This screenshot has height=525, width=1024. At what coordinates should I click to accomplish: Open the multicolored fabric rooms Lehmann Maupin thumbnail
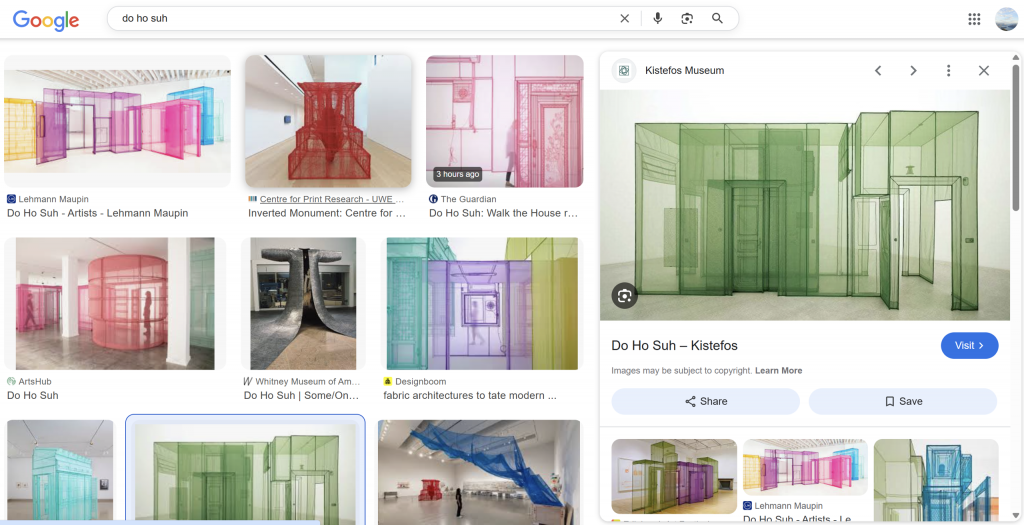(x=118, y=121)
